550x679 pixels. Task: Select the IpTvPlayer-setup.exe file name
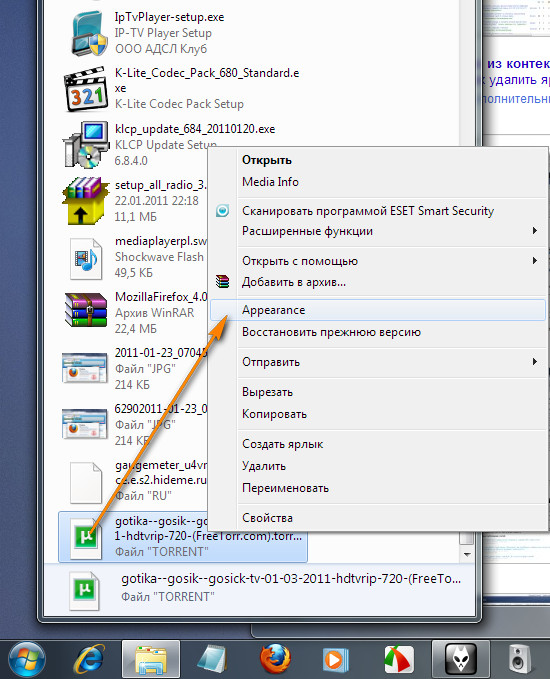click(x=169, y=17)
